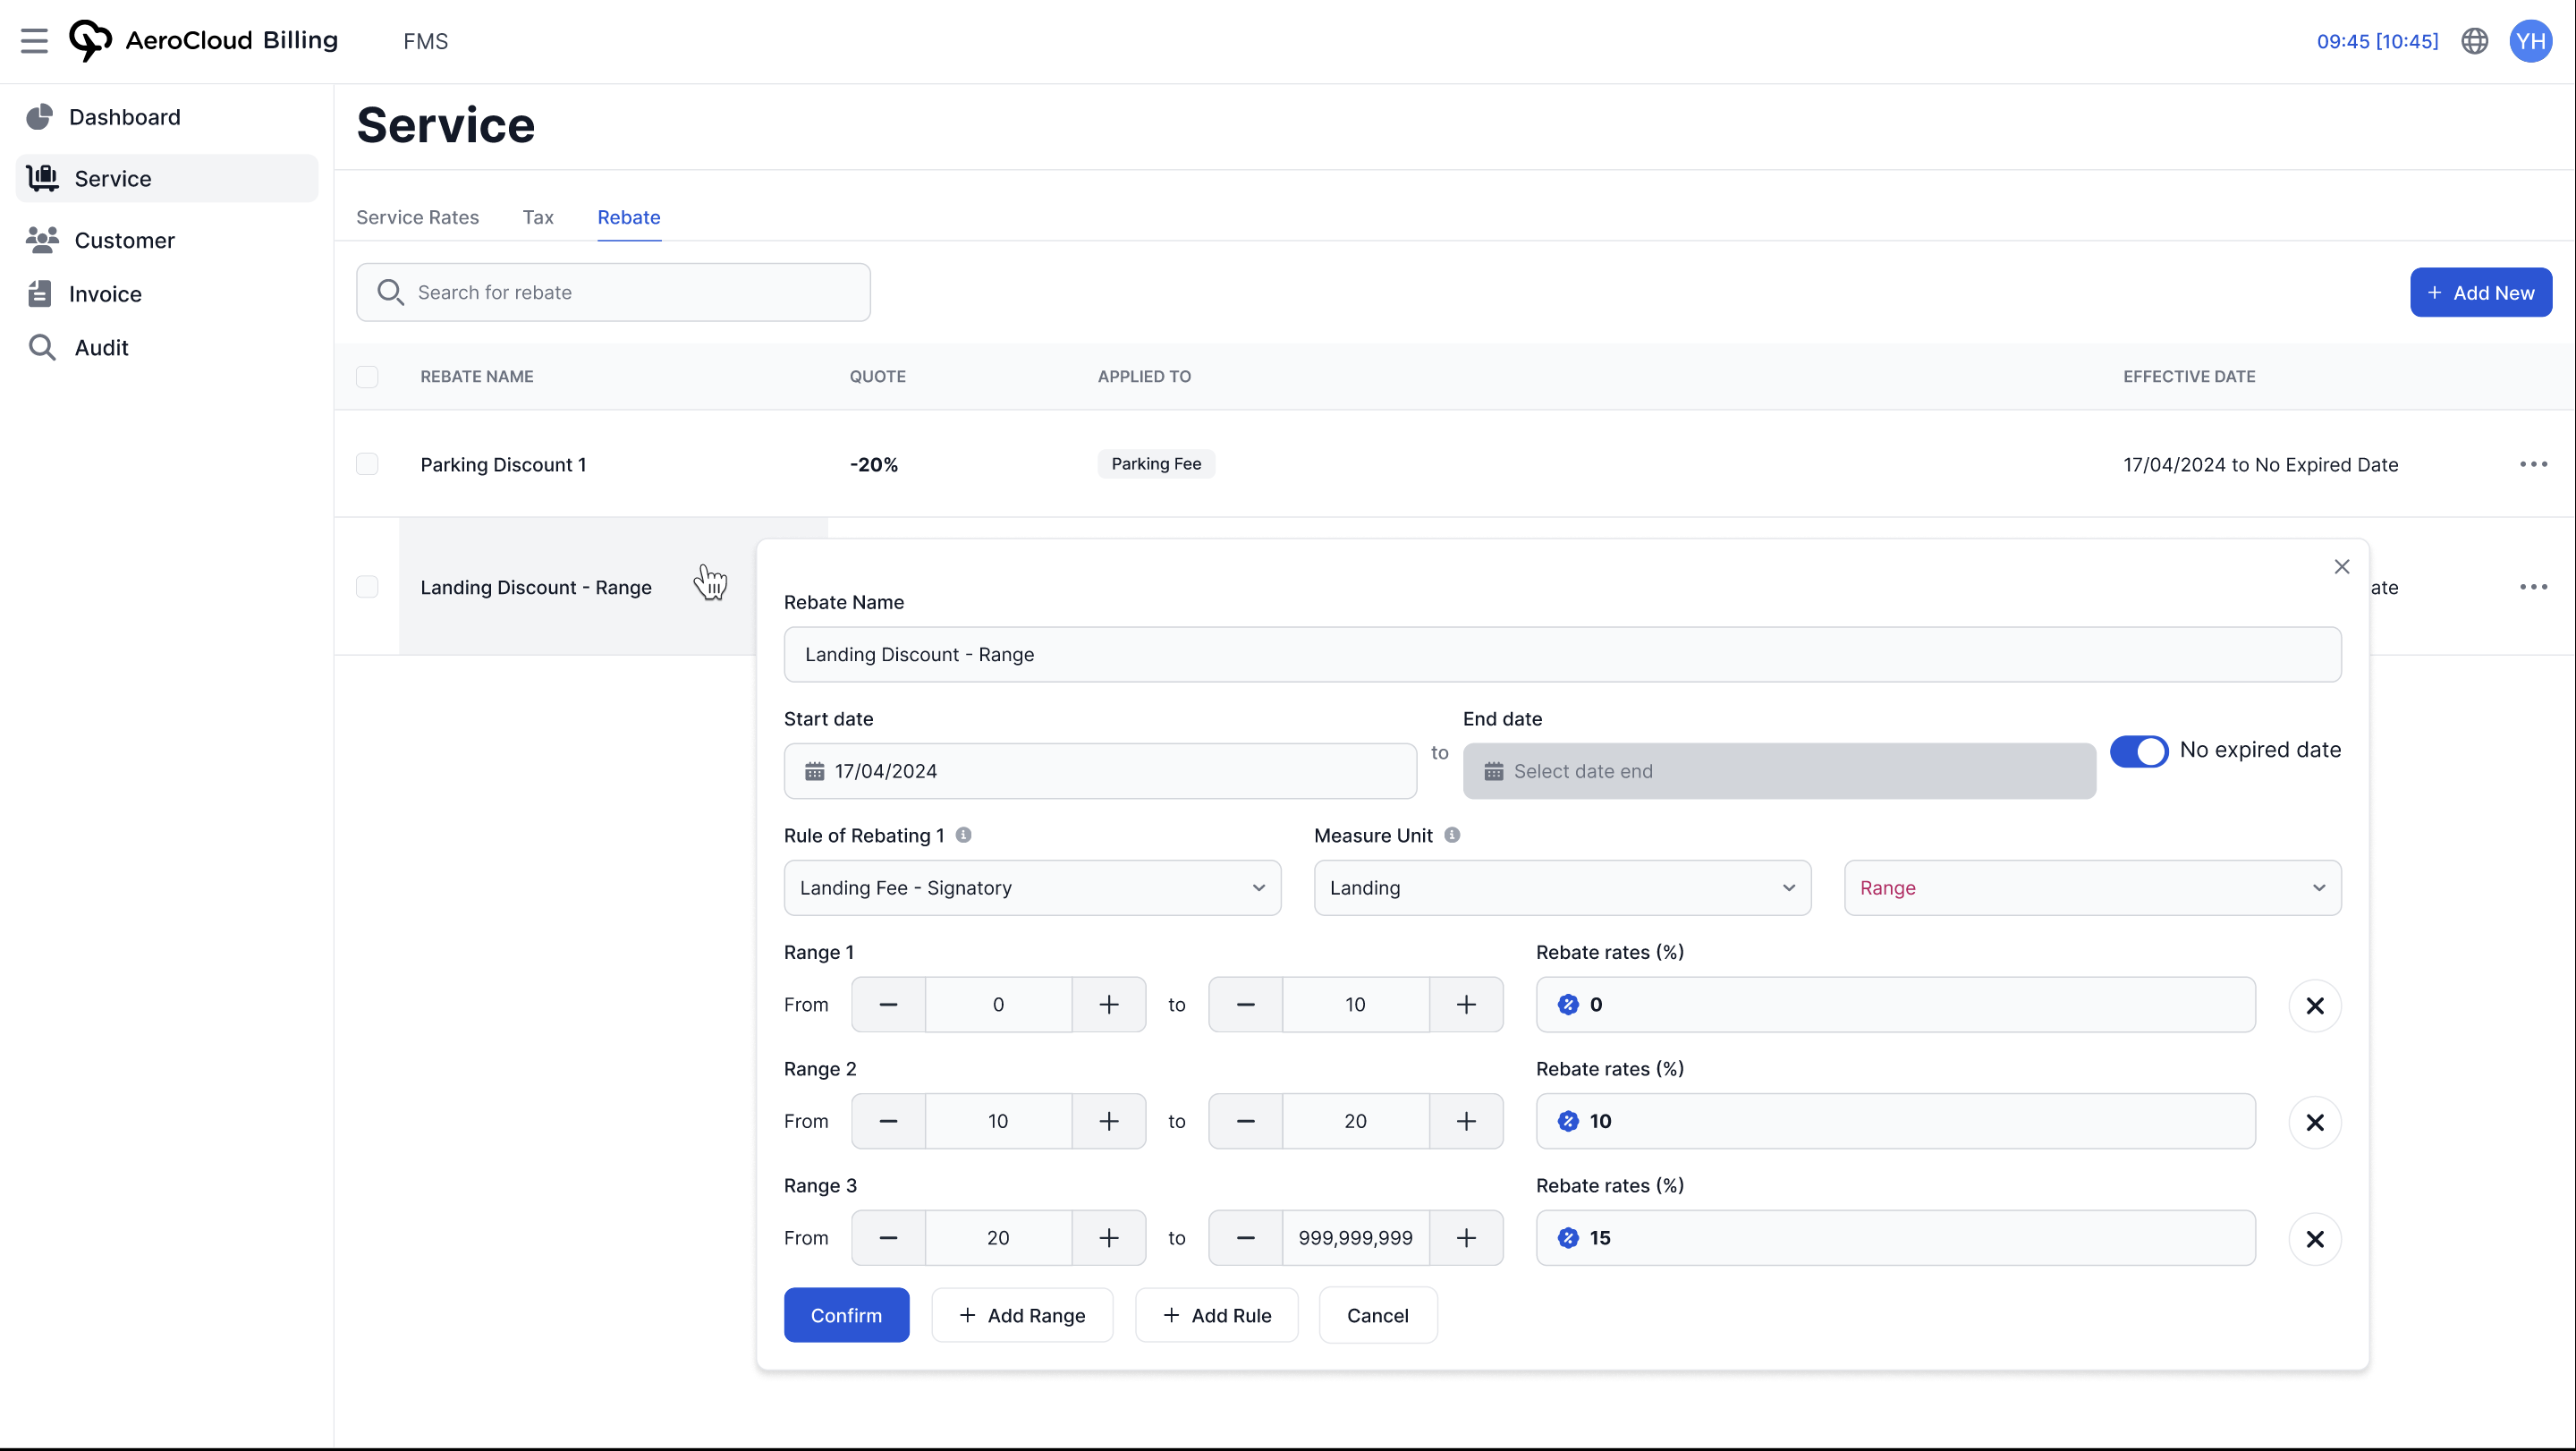Switch to the Tax tab
The height and width of the screenshot is (1451, 2576).
click(x=537, y=217)
